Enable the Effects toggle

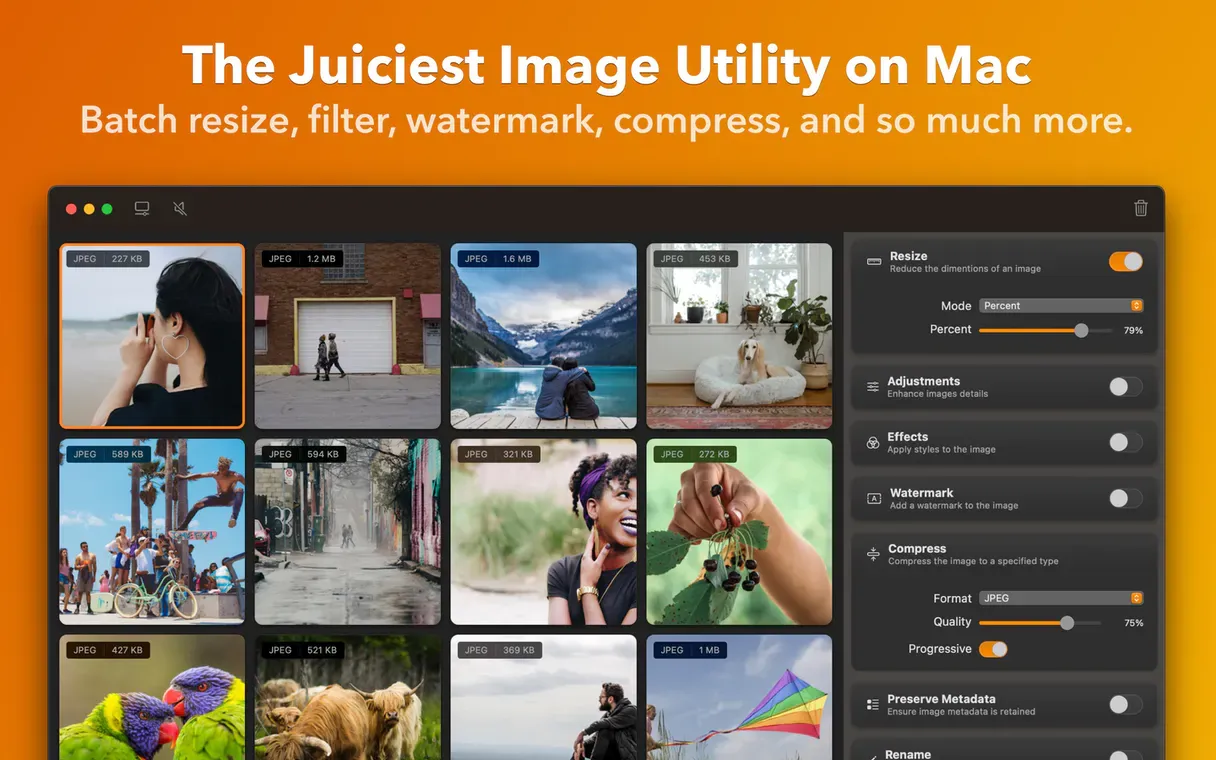1125,442
